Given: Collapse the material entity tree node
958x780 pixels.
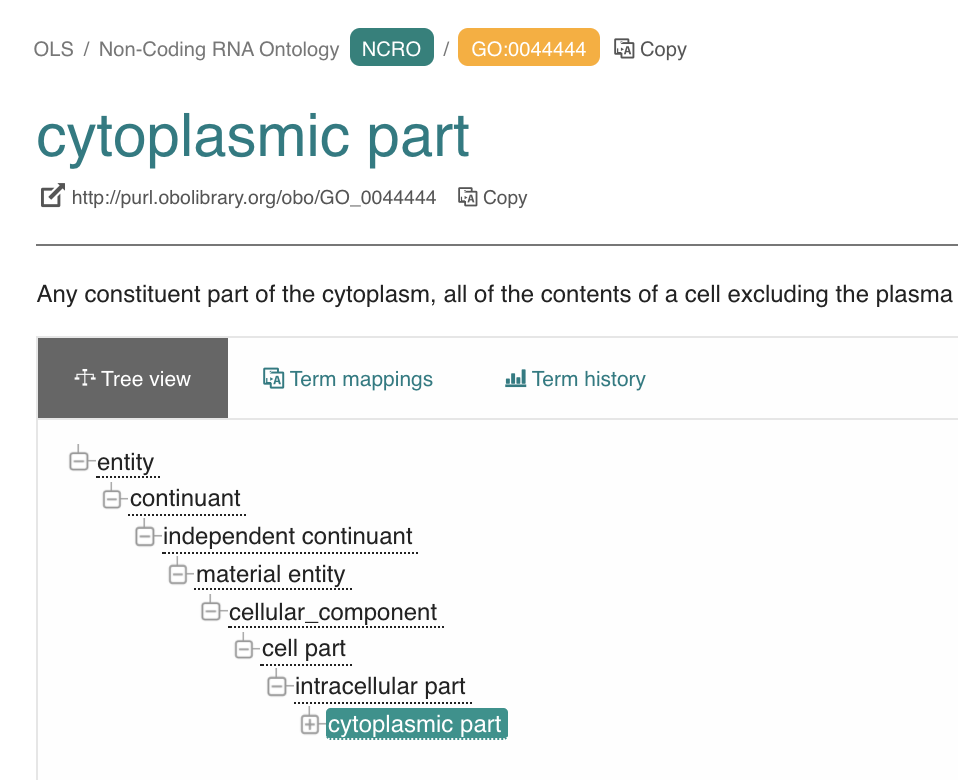Looking at the screenshot, I should coord(179,574).
